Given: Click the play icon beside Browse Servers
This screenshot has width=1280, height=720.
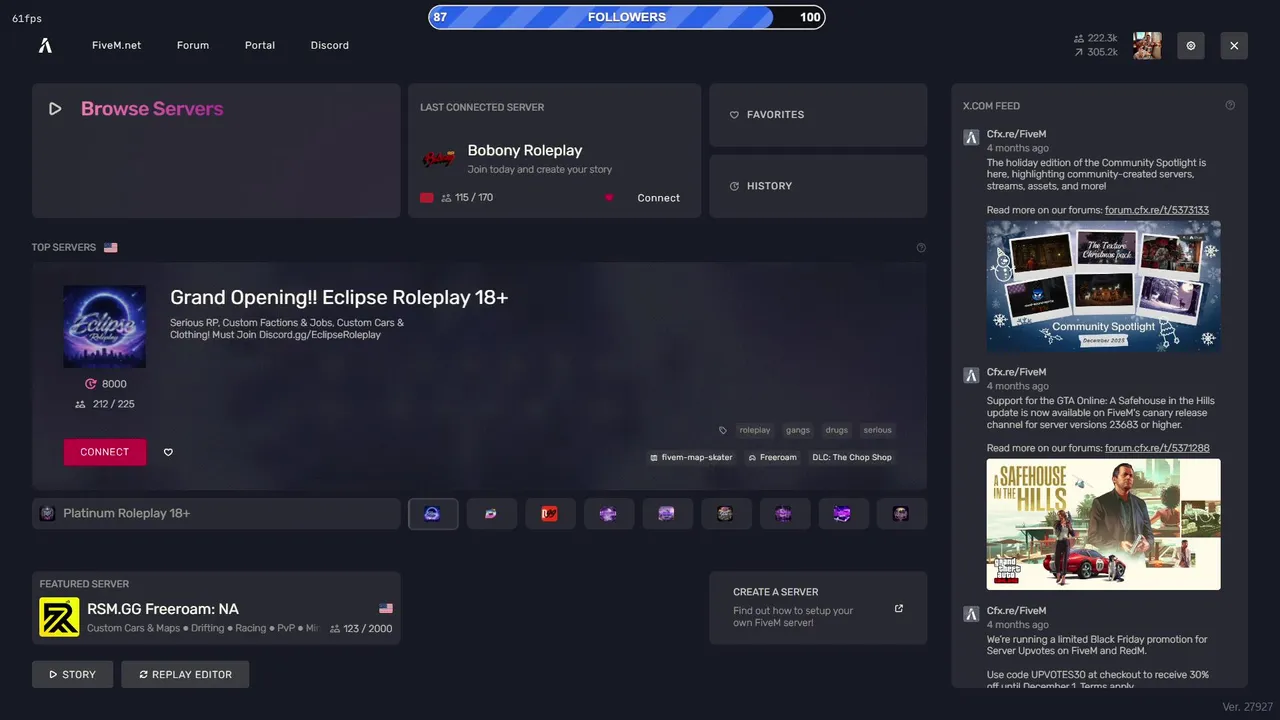Looking at the screenshot, I should [x=55, y=109].
